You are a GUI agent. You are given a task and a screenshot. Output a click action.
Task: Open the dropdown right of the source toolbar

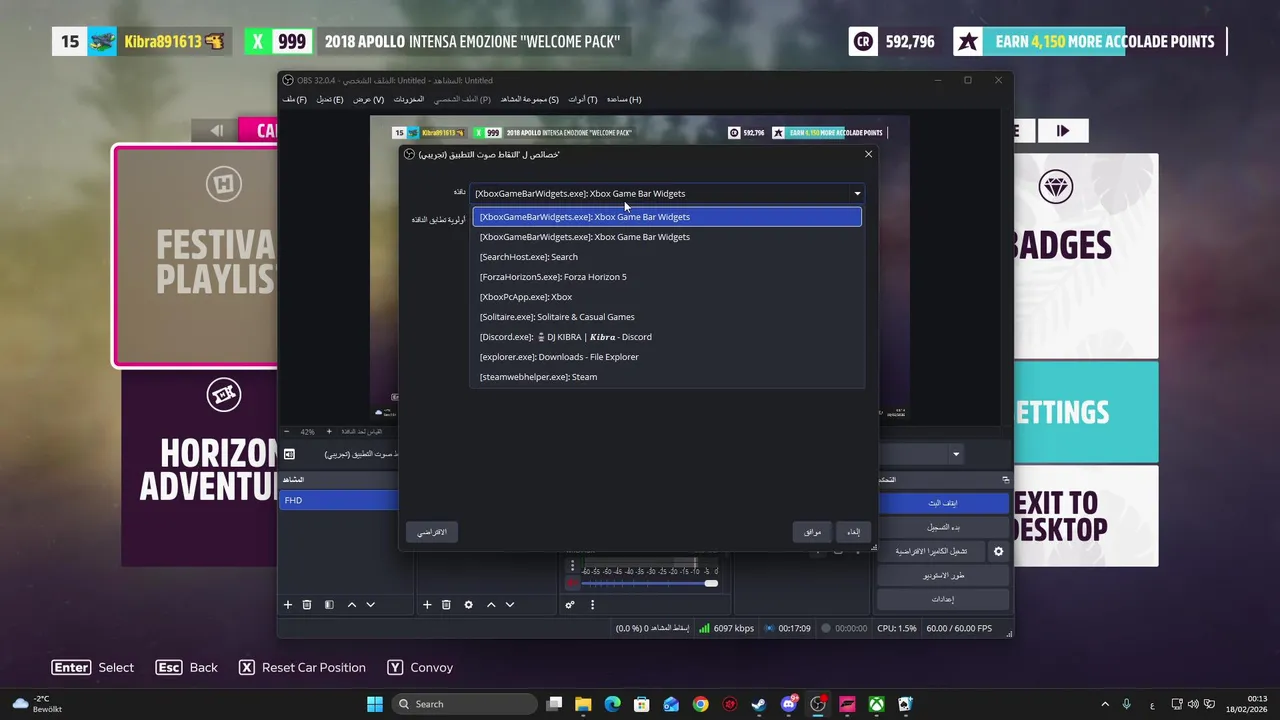click(x=956, y=454)
